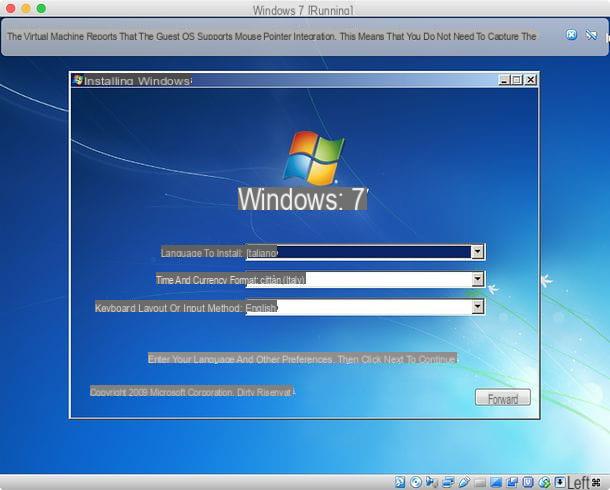Minimize the VirtualBox window with yellow button

pyautogui.click(x=26, y=8)
